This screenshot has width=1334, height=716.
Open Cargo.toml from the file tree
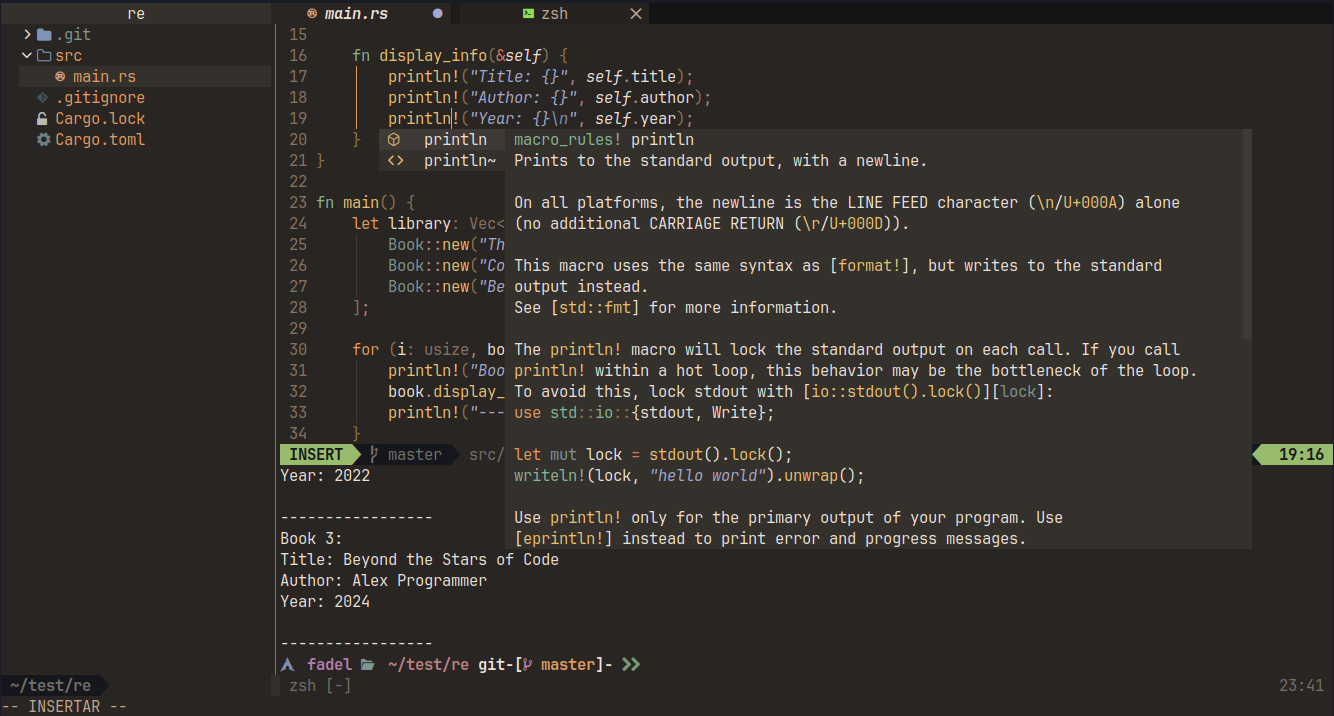(x=100, y=140)
